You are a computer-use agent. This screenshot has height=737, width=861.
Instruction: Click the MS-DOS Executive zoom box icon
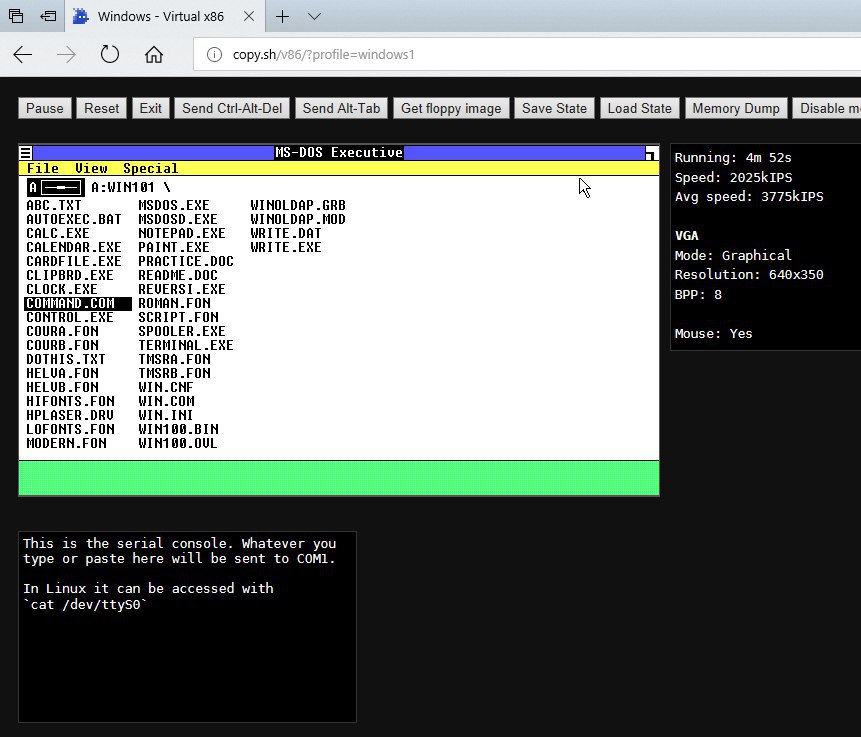[652, 153]
